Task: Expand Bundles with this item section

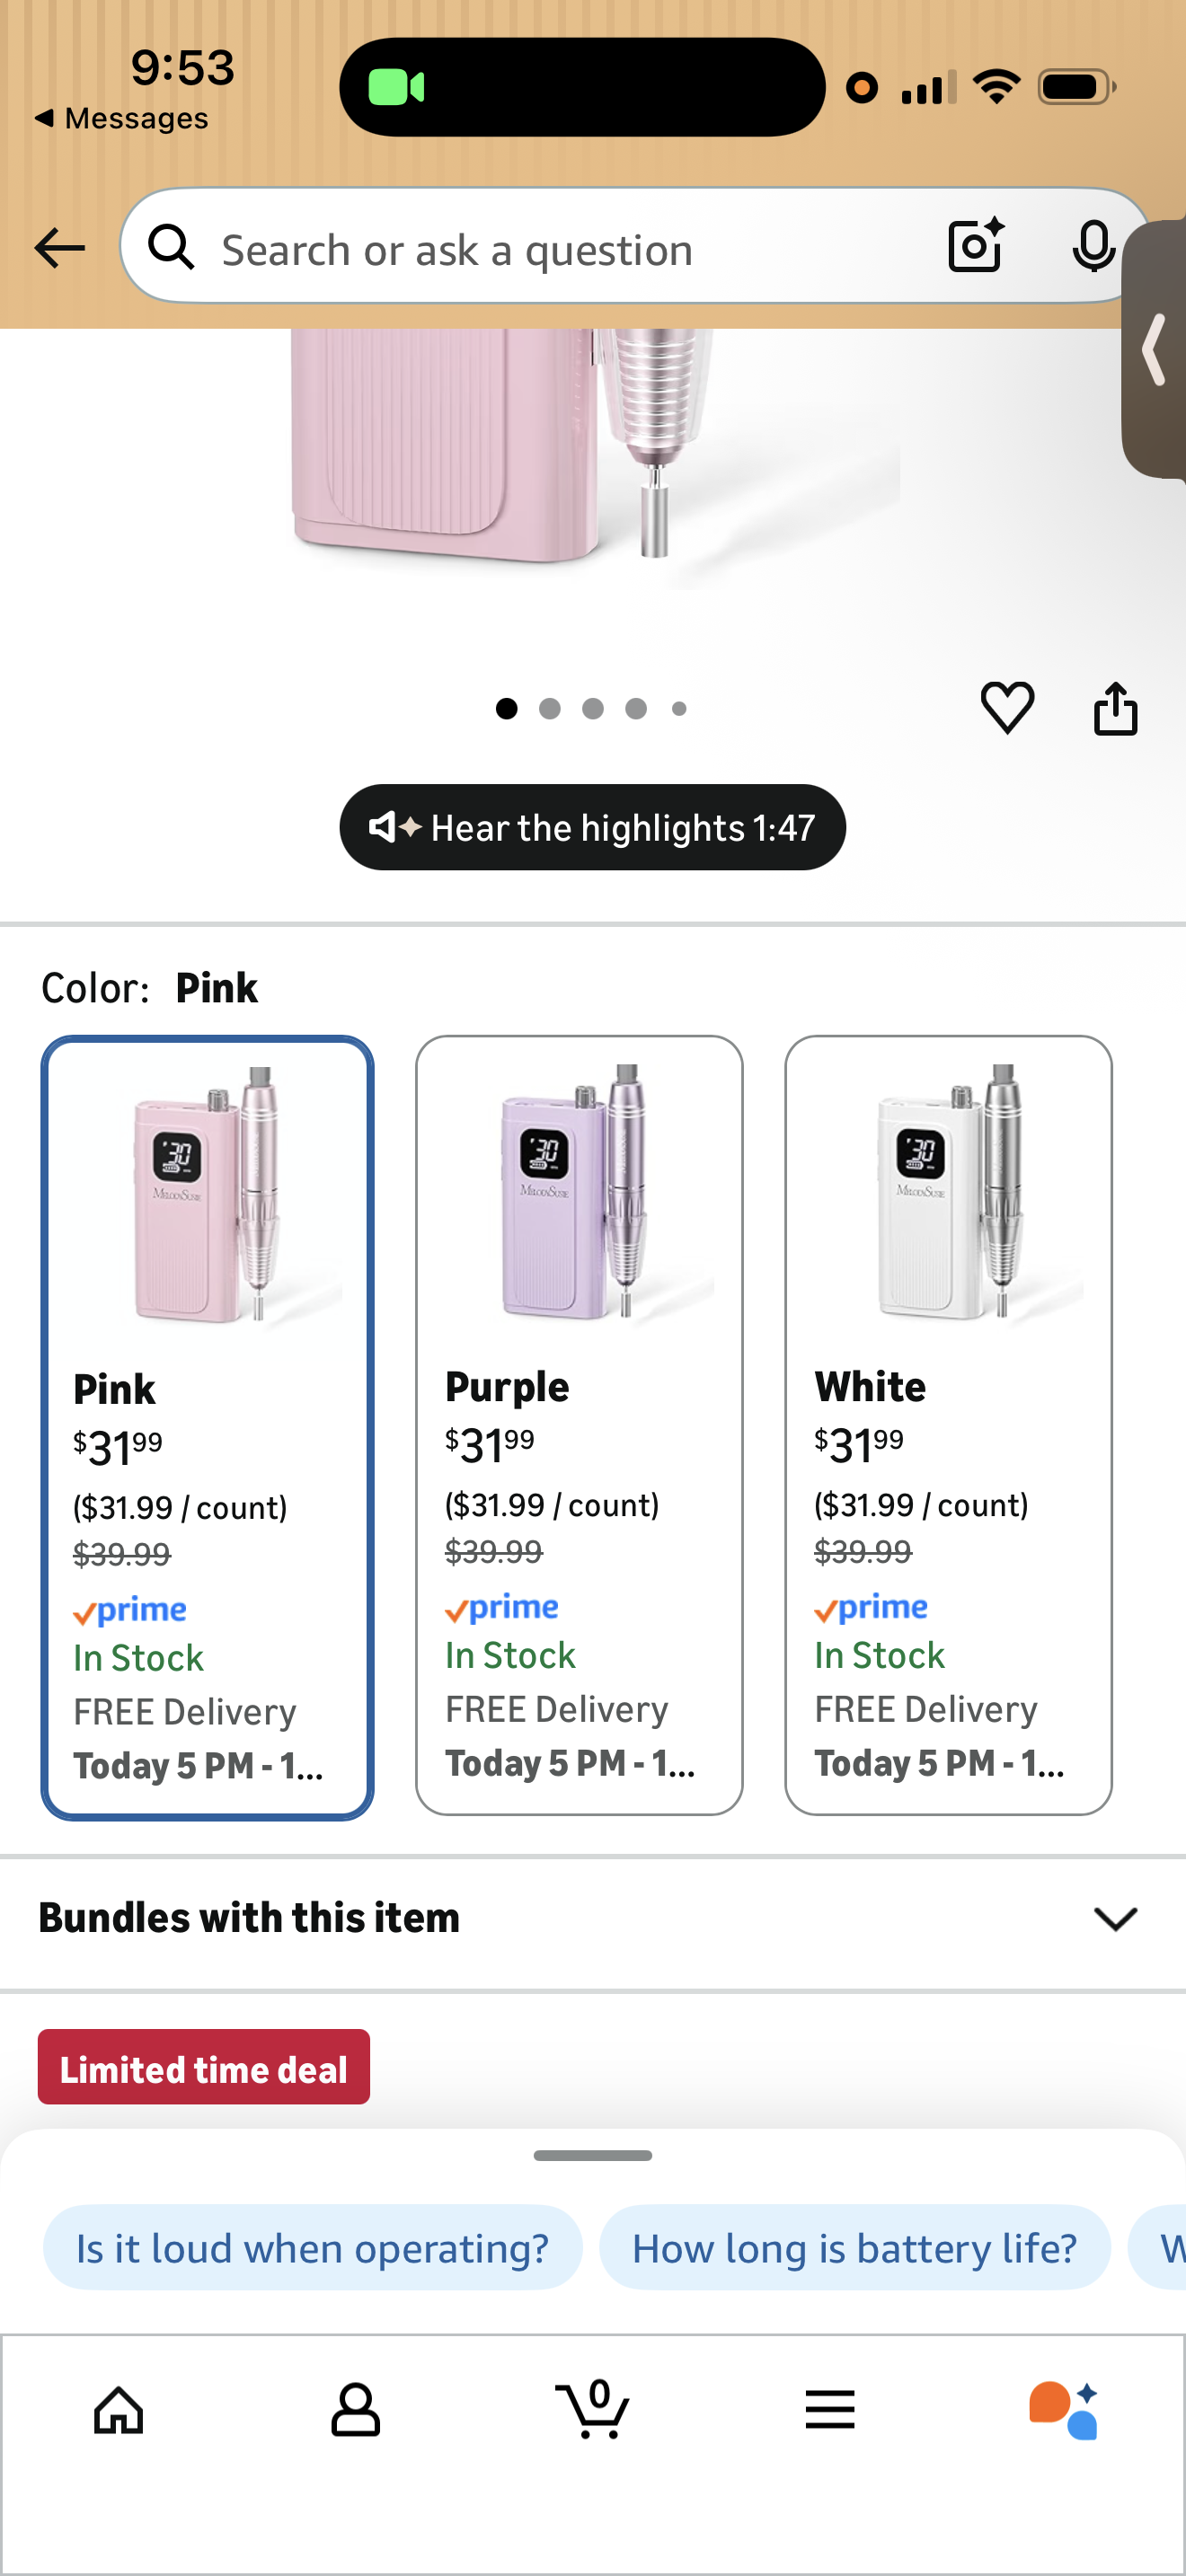Action: [x=593, y=1918]
